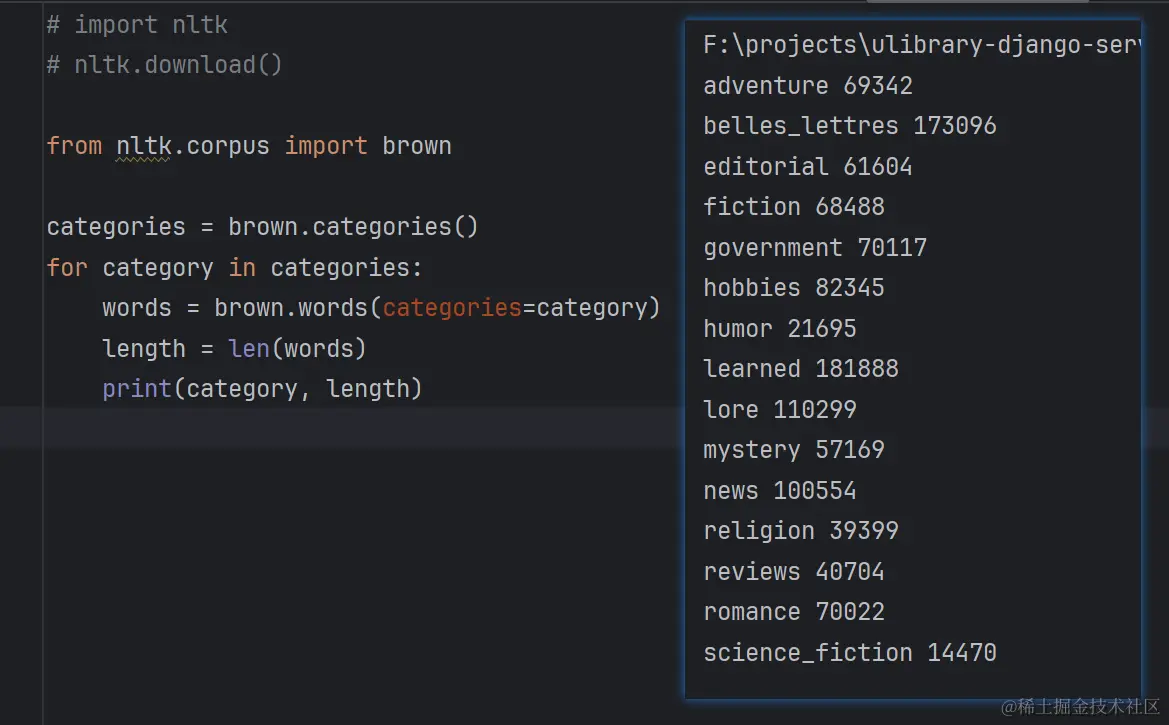
Task: Click the "print" function call
Action: [137, 389]
